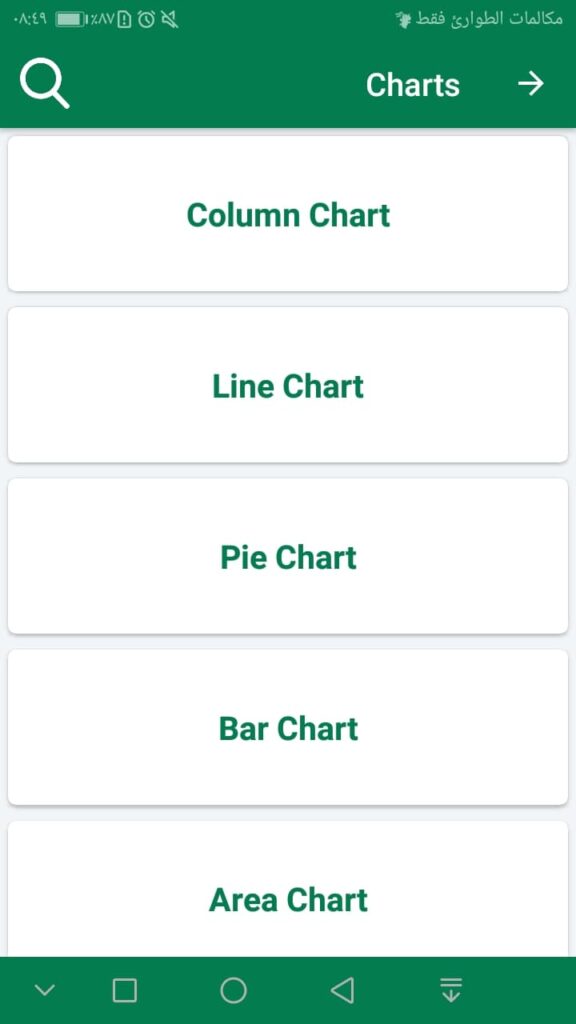Screen dimensions: 576x1024
Task: Open the Line Chart screen
Action: [288, 385]
